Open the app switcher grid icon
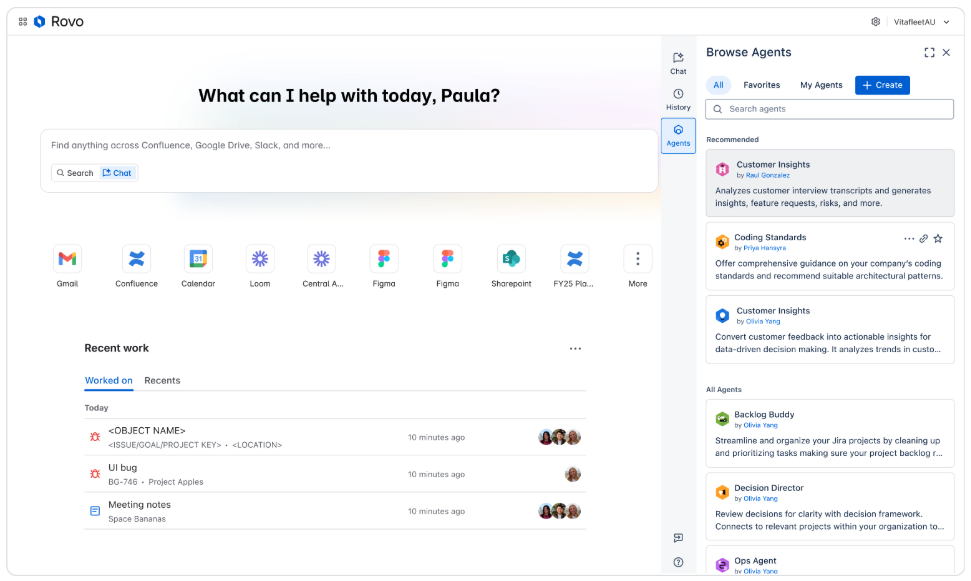Screen dimensions: 971x581 tap(23, 22)
